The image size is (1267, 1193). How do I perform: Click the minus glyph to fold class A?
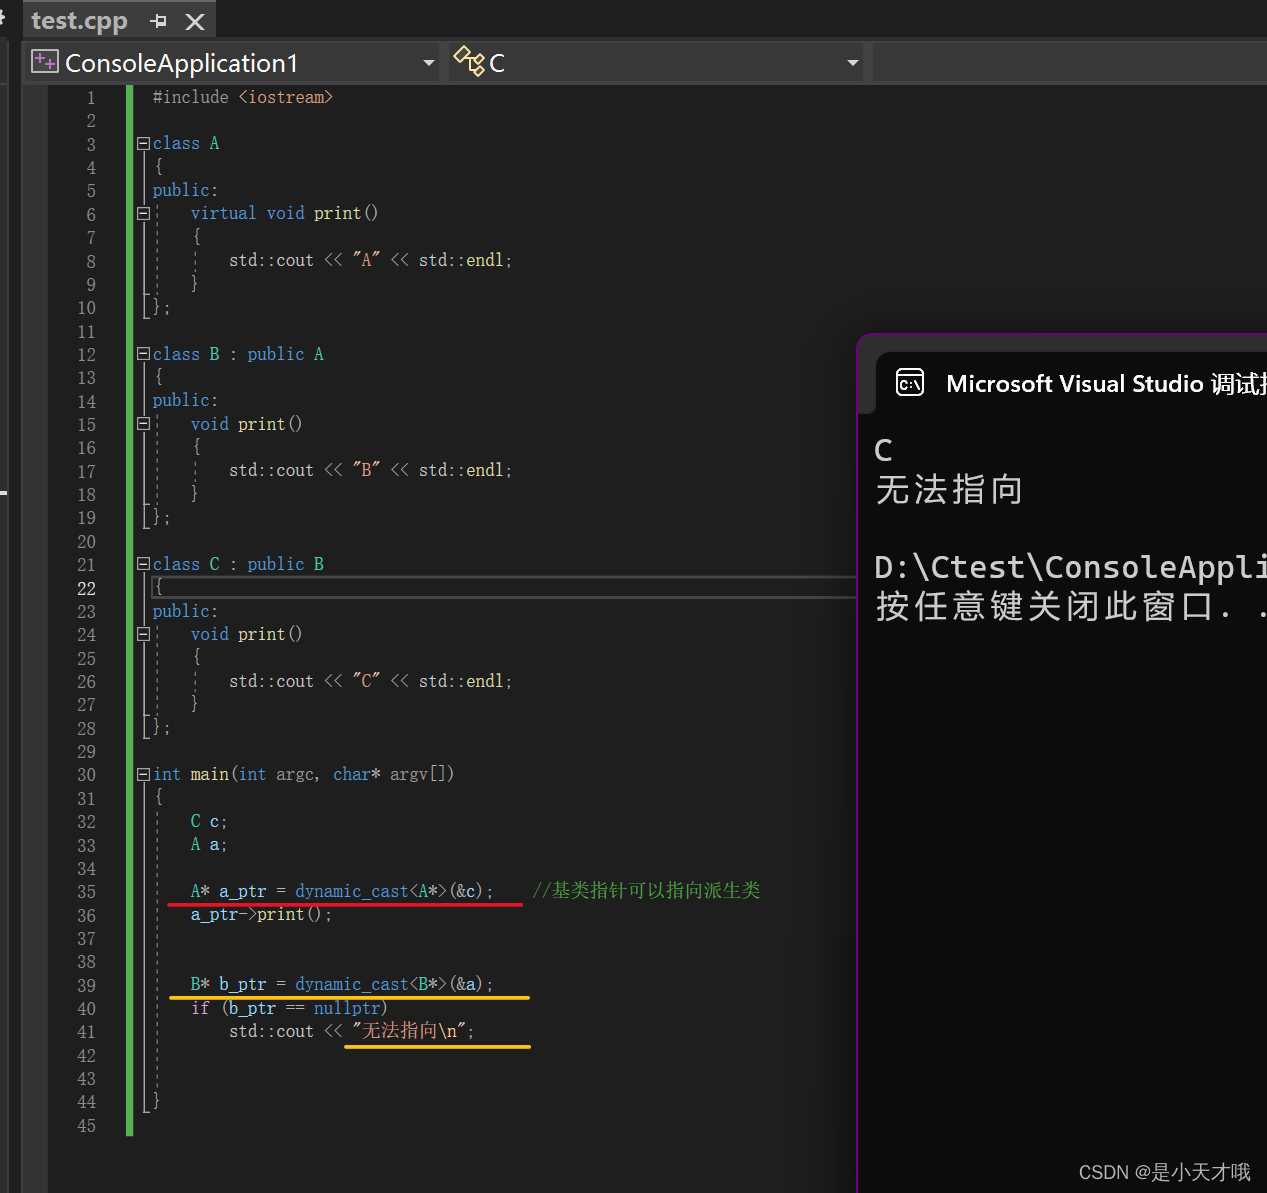coord(142,143)
